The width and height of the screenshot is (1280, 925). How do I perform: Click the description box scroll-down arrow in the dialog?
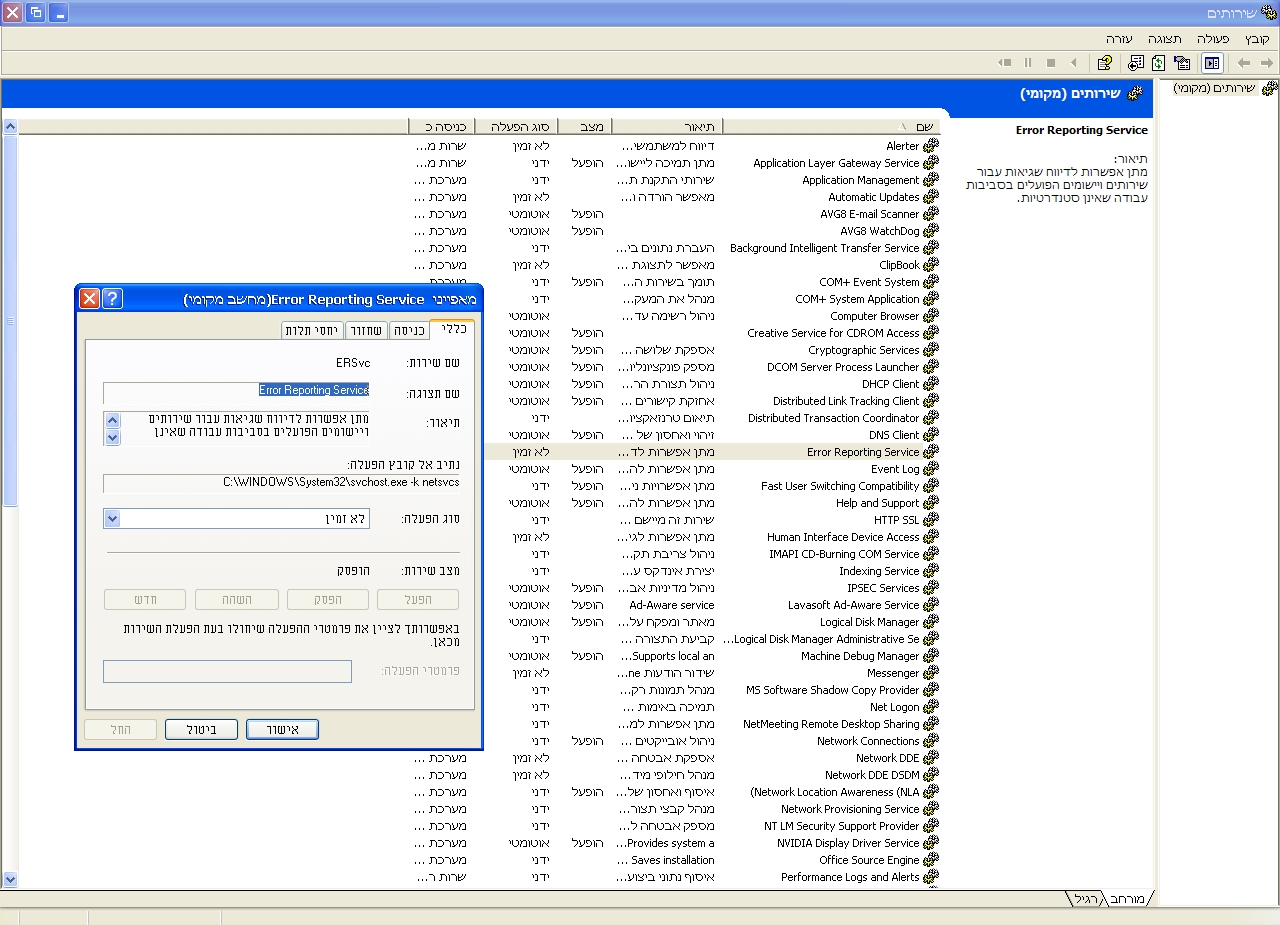112,437
